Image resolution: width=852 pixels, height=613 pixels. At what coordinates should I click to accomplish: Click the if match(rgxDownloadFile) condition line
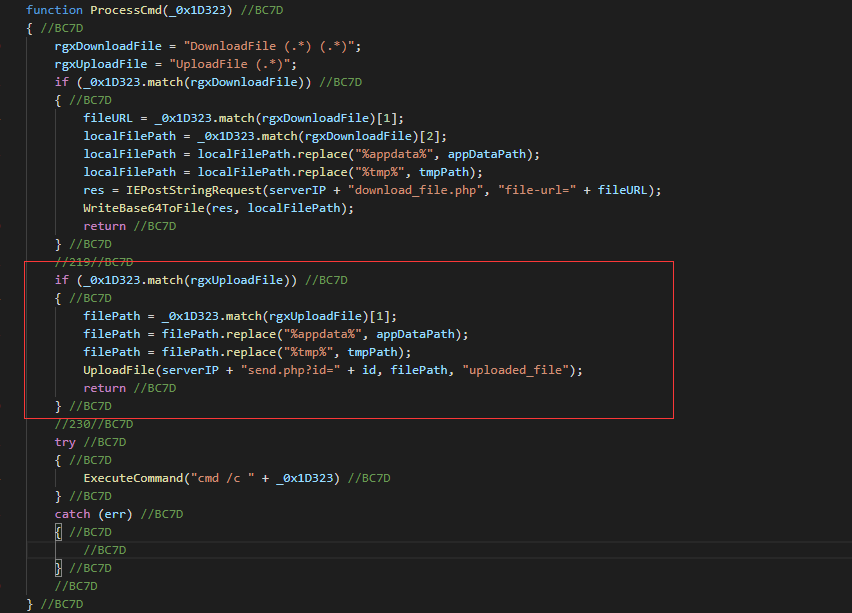pos(208,82)
